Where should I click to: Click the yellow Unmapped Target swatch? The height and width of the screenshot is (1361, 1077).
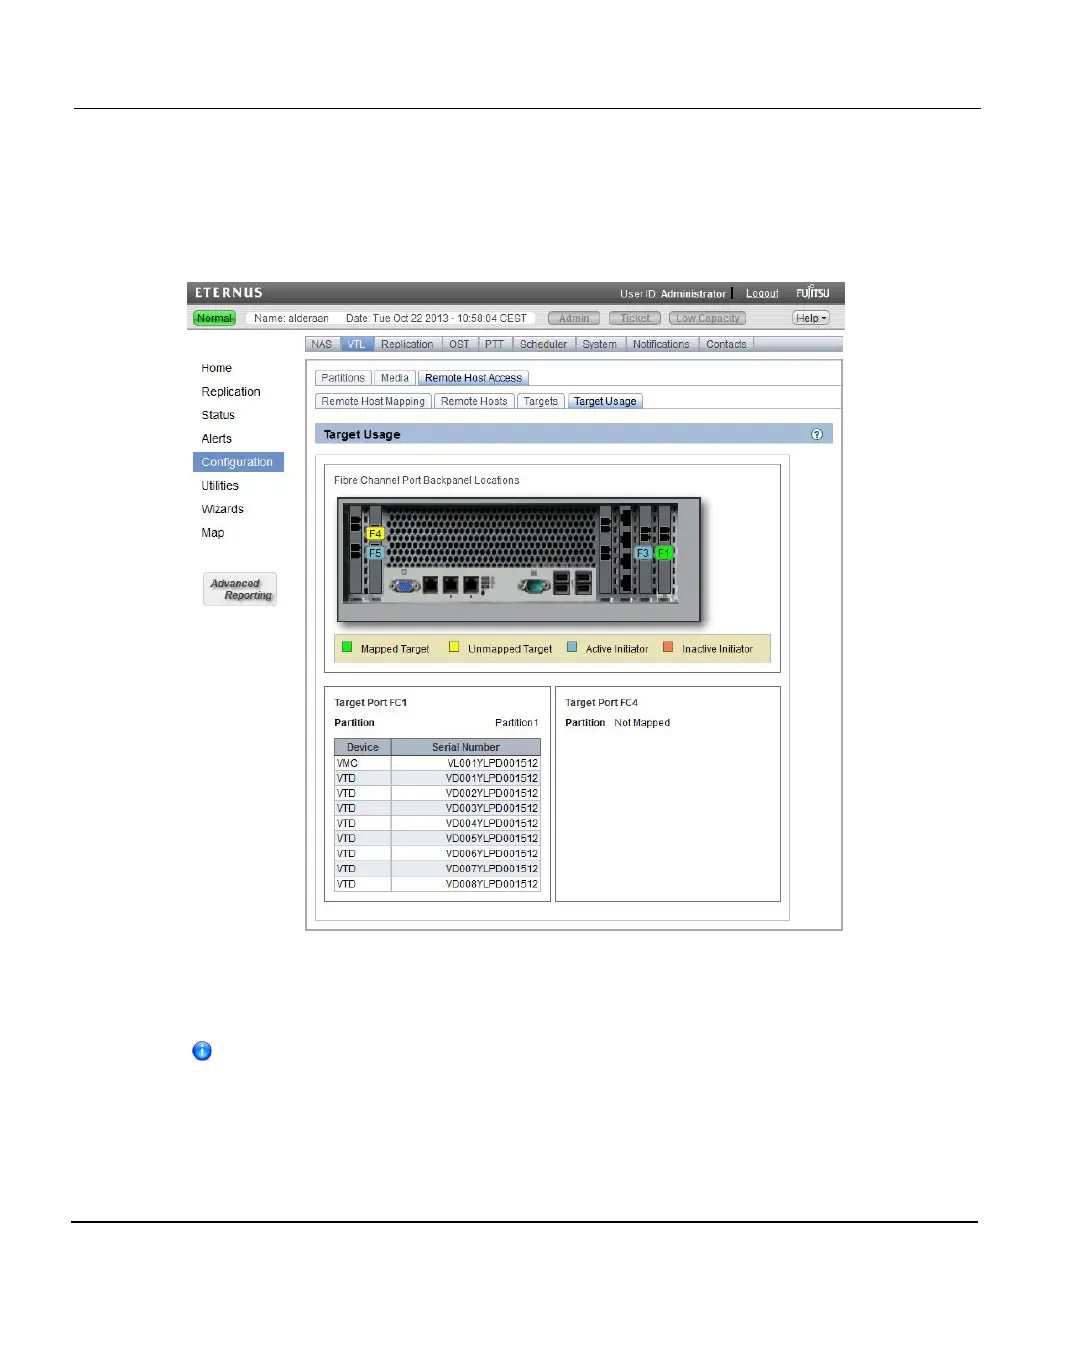coord(454,647)
